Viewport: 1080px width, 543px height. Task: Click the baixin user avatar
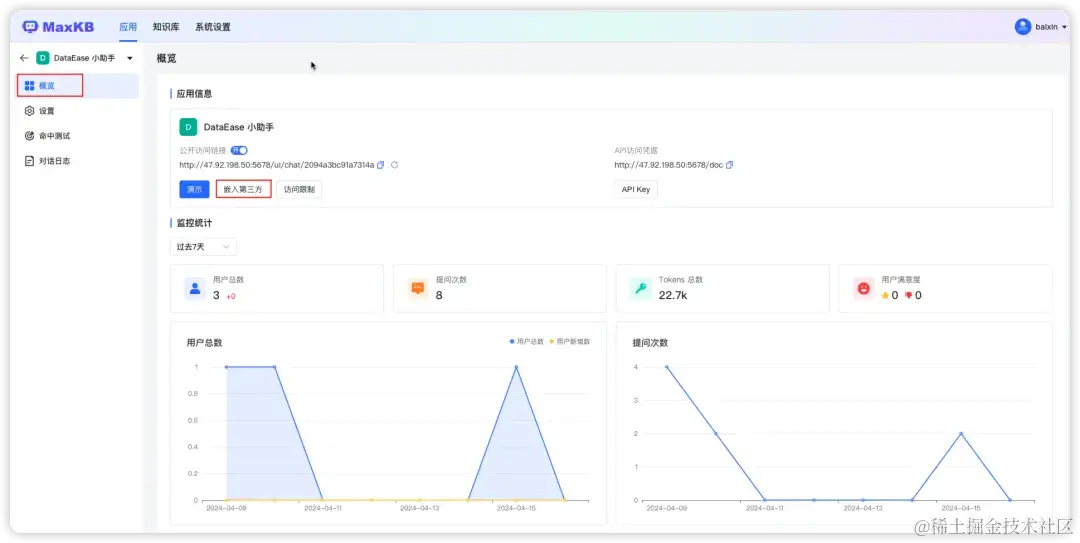tap(1022, 27)
